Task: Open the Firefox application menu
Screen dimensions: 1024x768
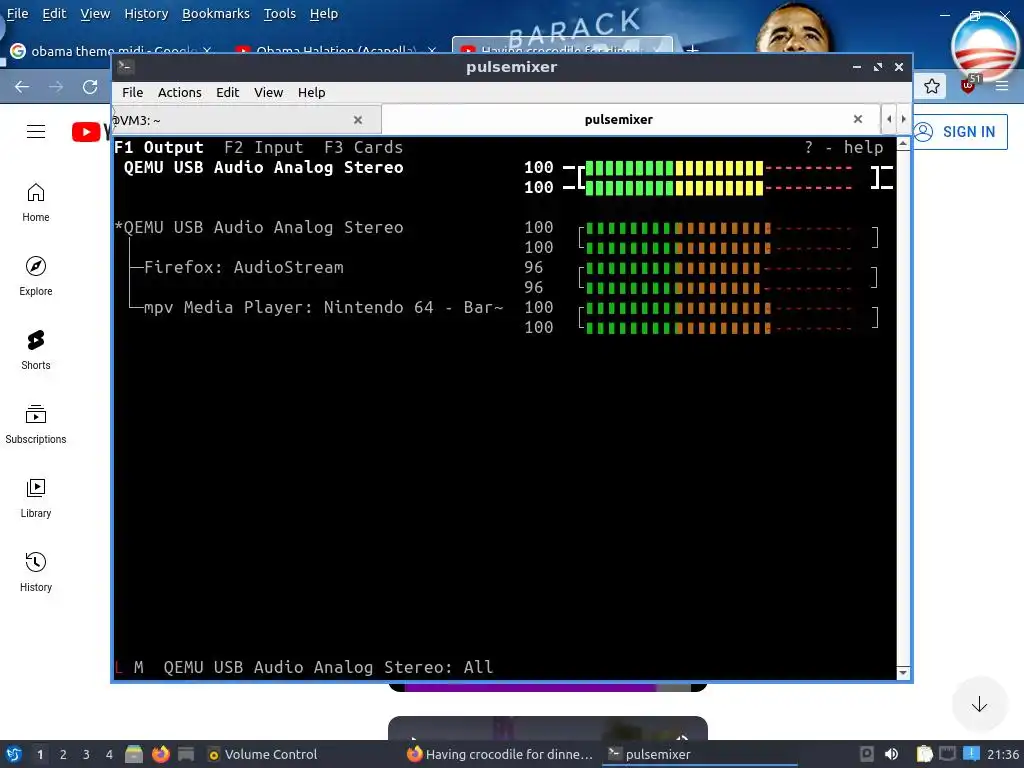Action: click(1002, 86)
